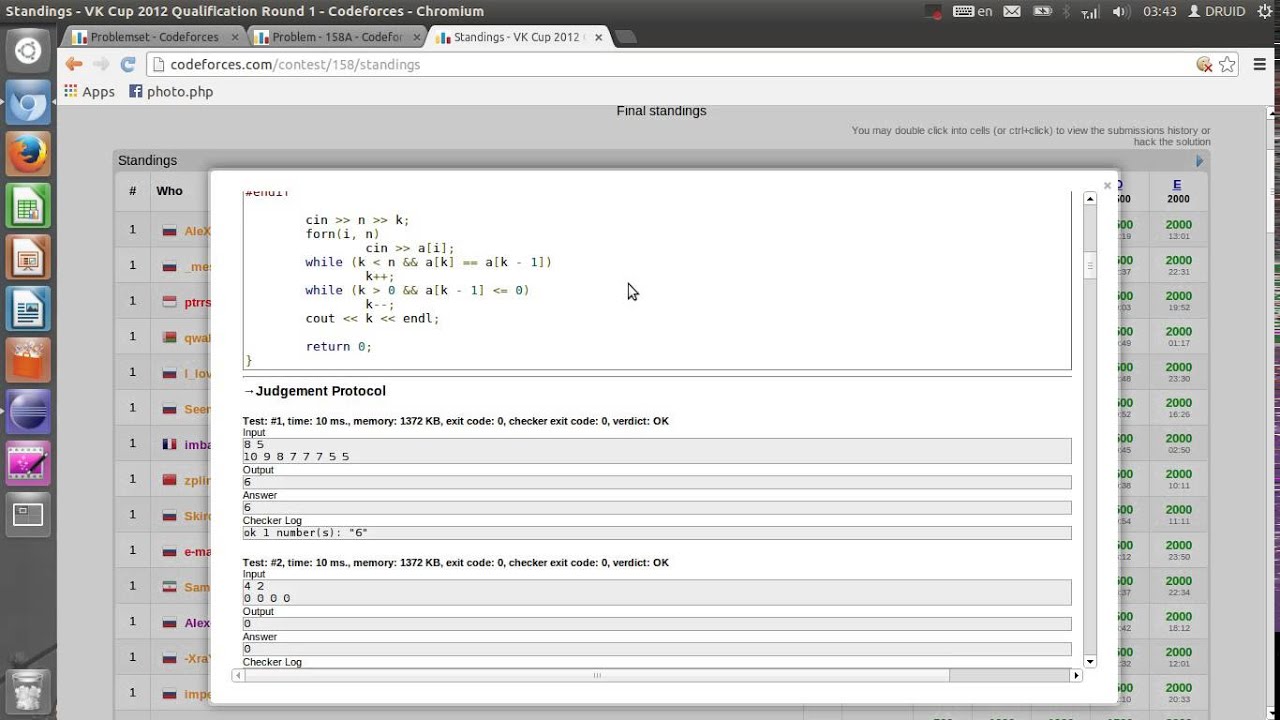Launch Firefox from the dock

pos(28,154)
